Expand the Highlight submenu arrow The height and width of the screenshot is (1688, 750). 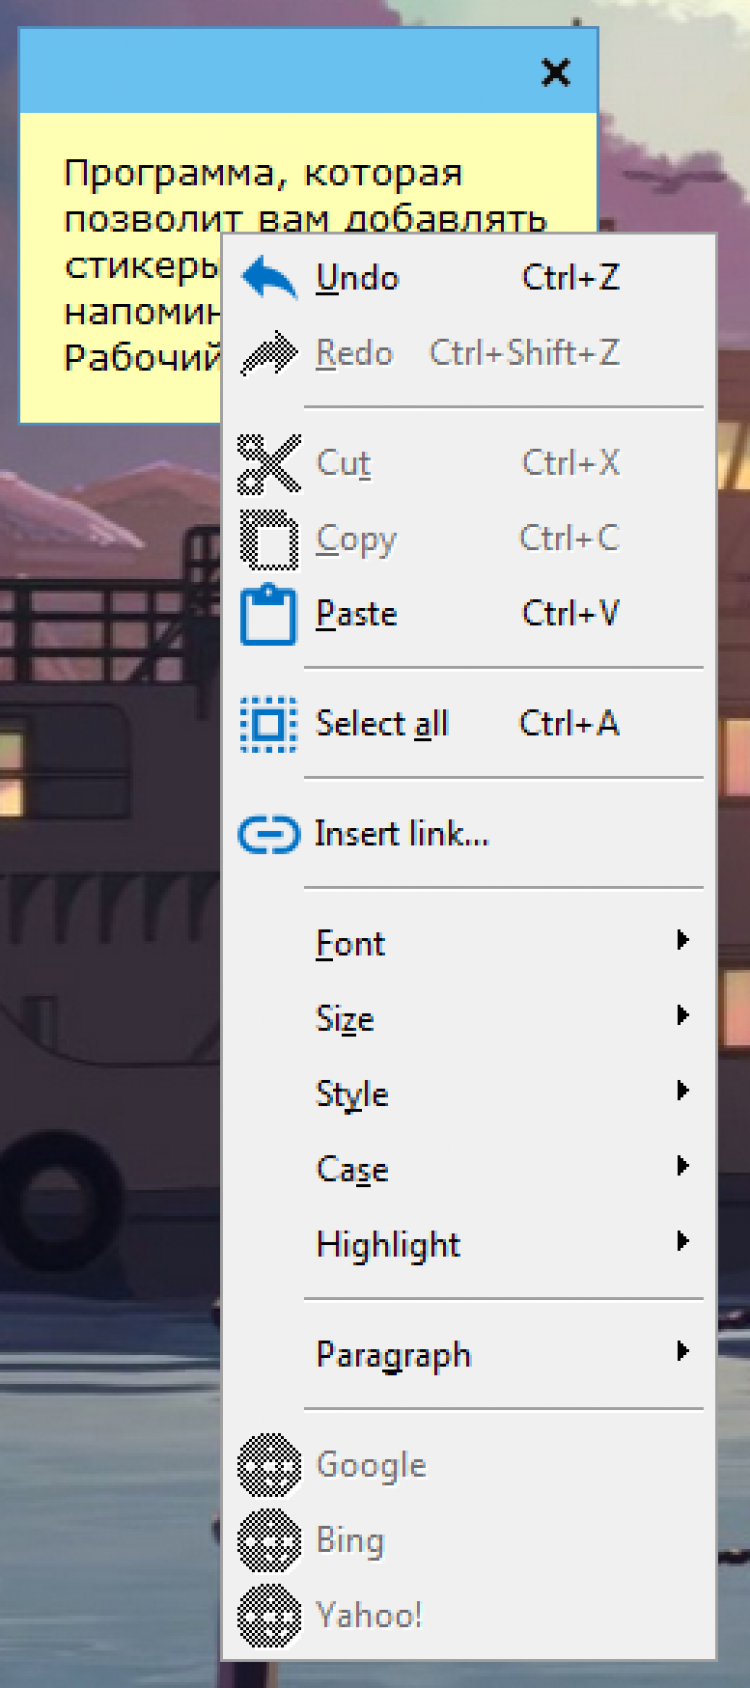[x=683, y=1241]
